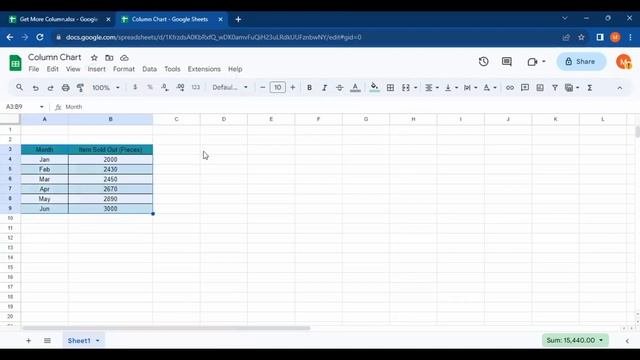Open the font family dropdown
640x360 pixels.
pos(230,87)
